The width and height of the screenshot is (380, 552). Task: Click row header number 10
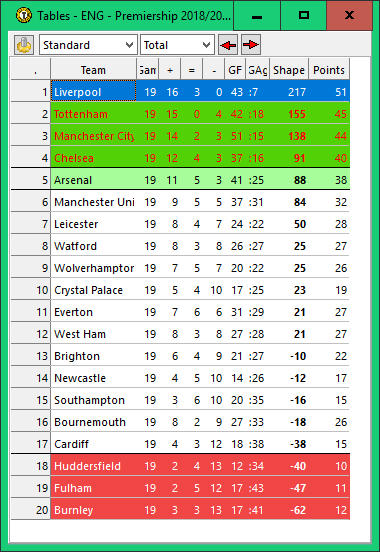coord(31,290)
